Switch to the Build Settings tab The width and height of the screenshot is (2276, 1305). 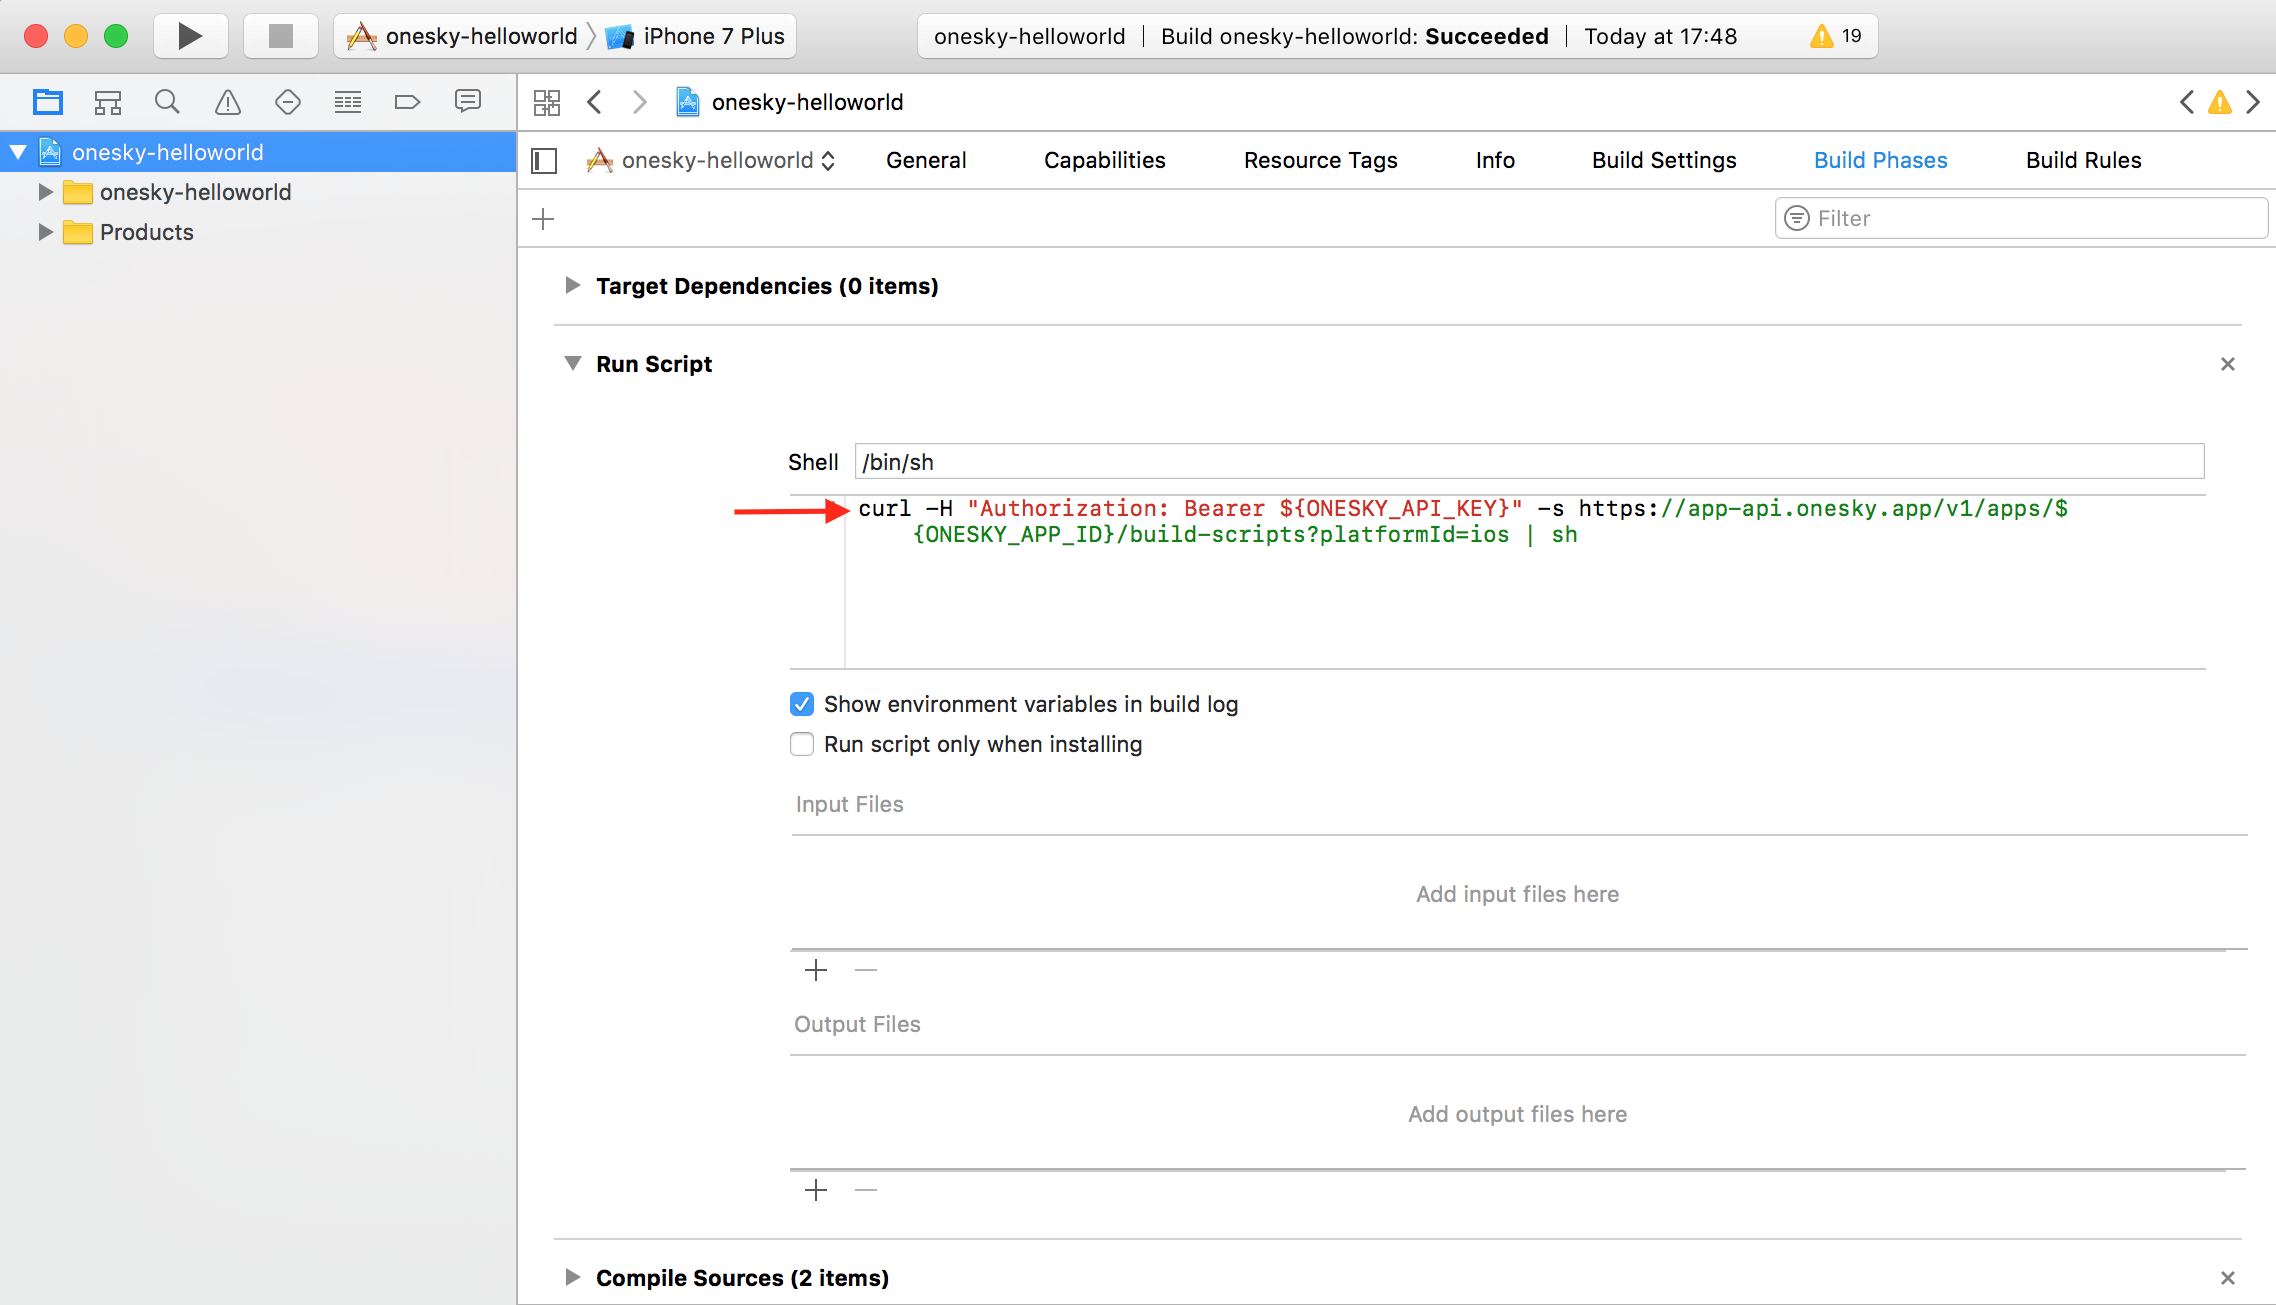[x=1664, y=160]
